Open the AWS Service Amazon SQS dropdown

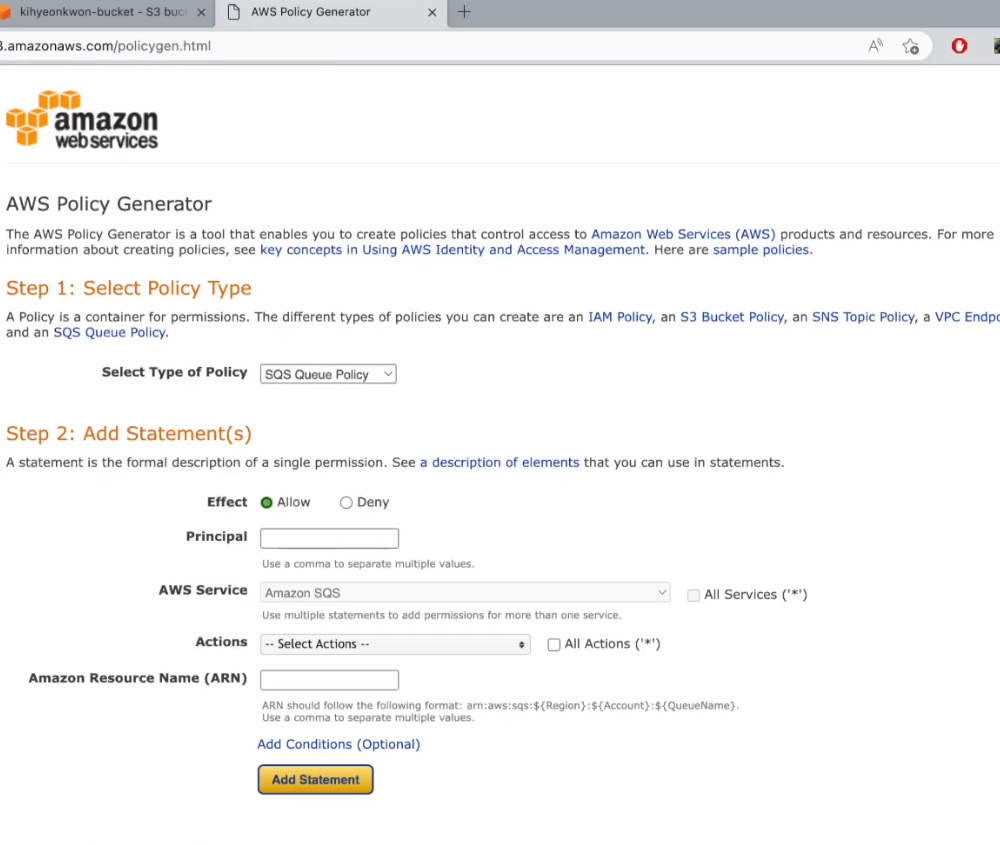click(465, 592)
